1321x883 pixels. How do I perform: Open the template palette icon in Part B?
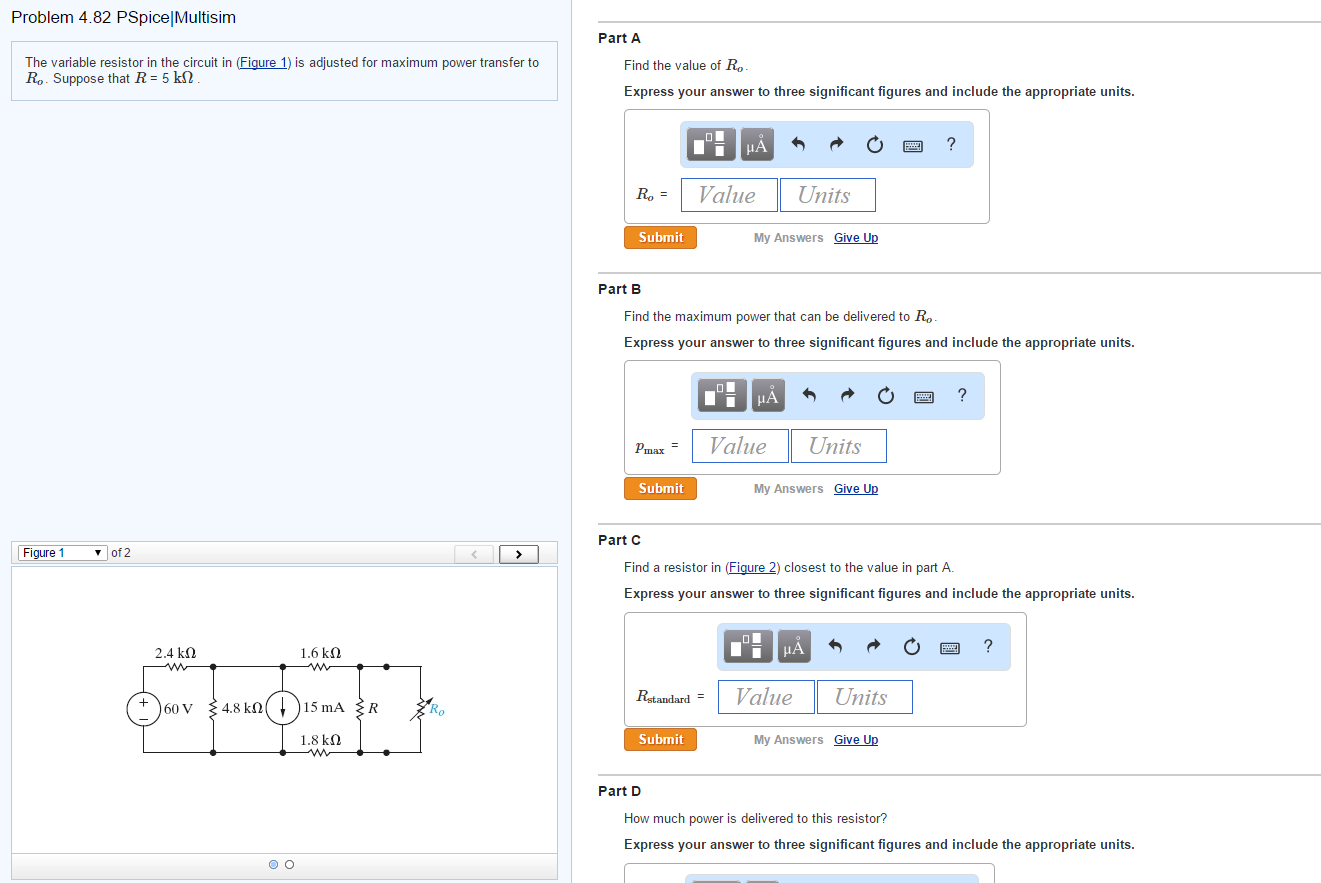coord(721,395)
